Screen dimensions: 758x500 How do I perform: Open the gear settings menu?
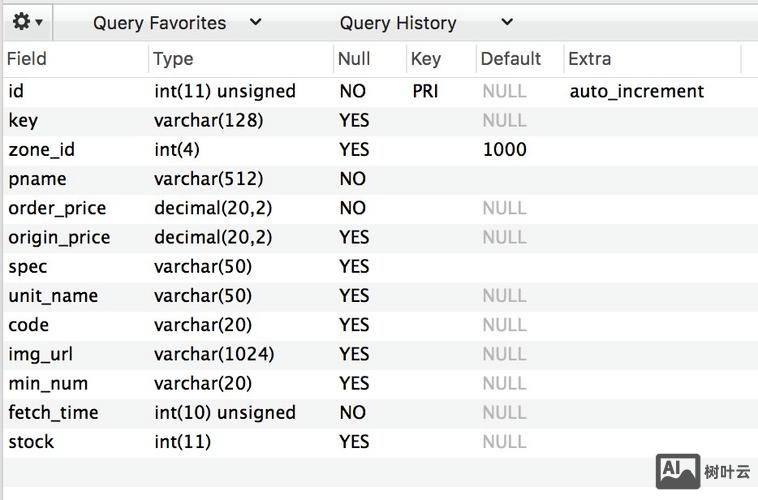pyautogui.click(x=26, y=22)
